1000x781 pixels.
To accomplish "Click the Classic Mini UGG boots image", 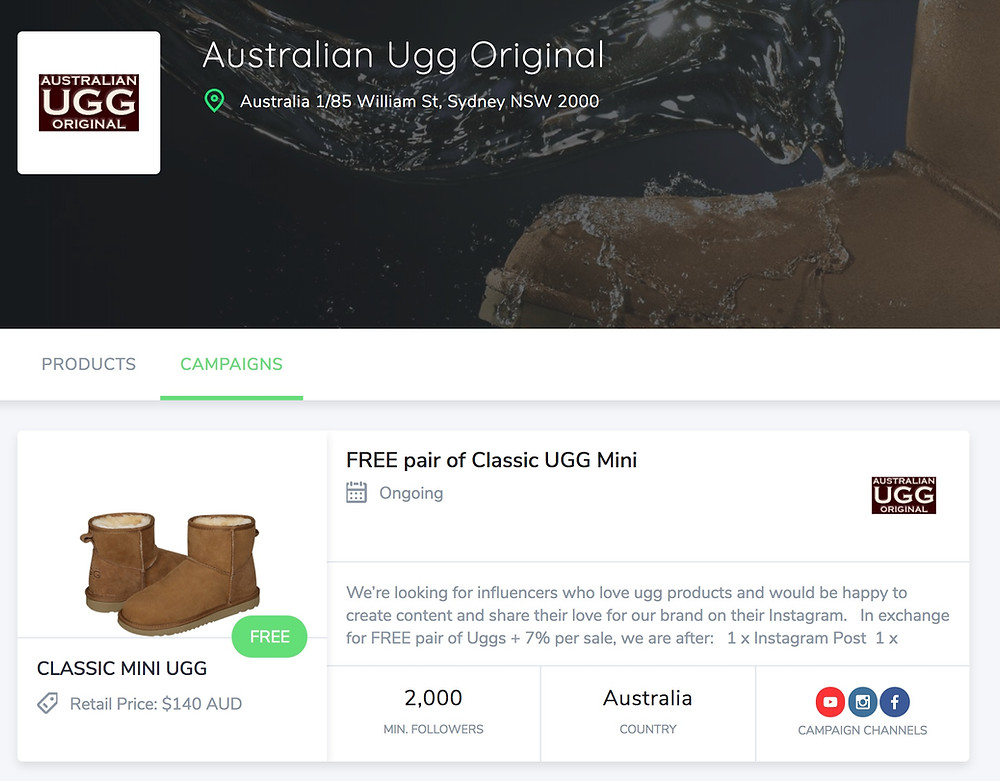I will click(x=170, y=573).
